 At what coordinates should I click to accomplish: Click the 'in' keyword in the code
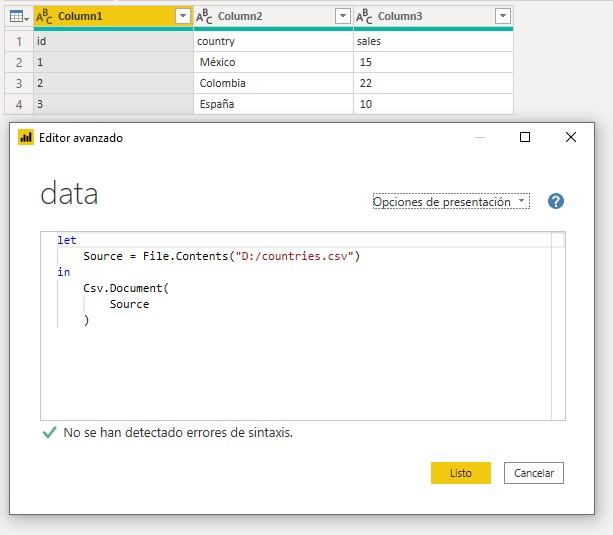(64, 272)
